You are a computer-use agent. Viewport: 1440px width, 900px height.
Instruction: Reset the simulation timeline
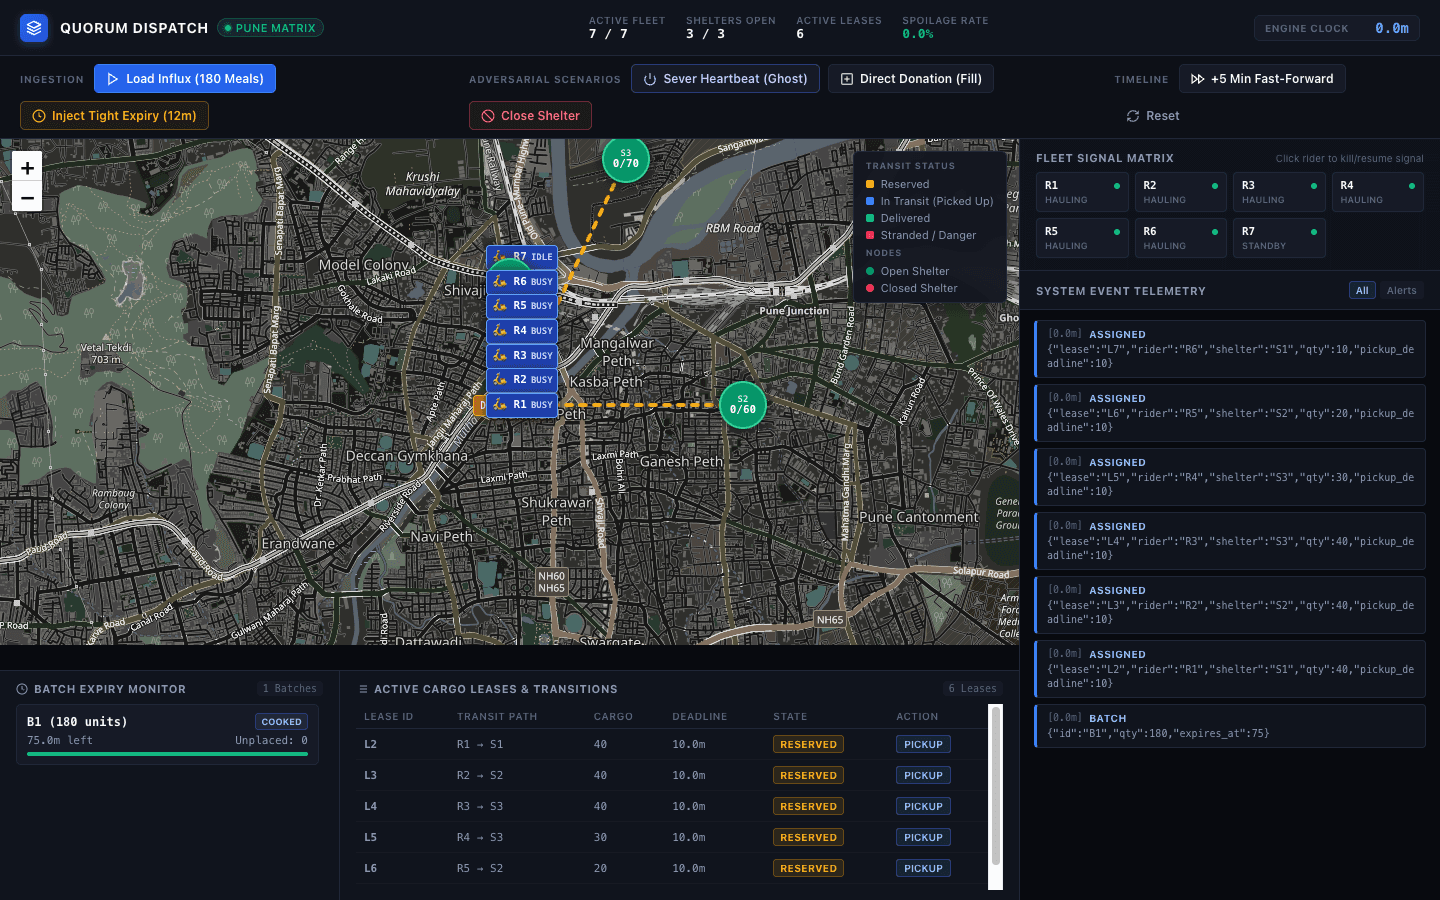pos(1153,116)
